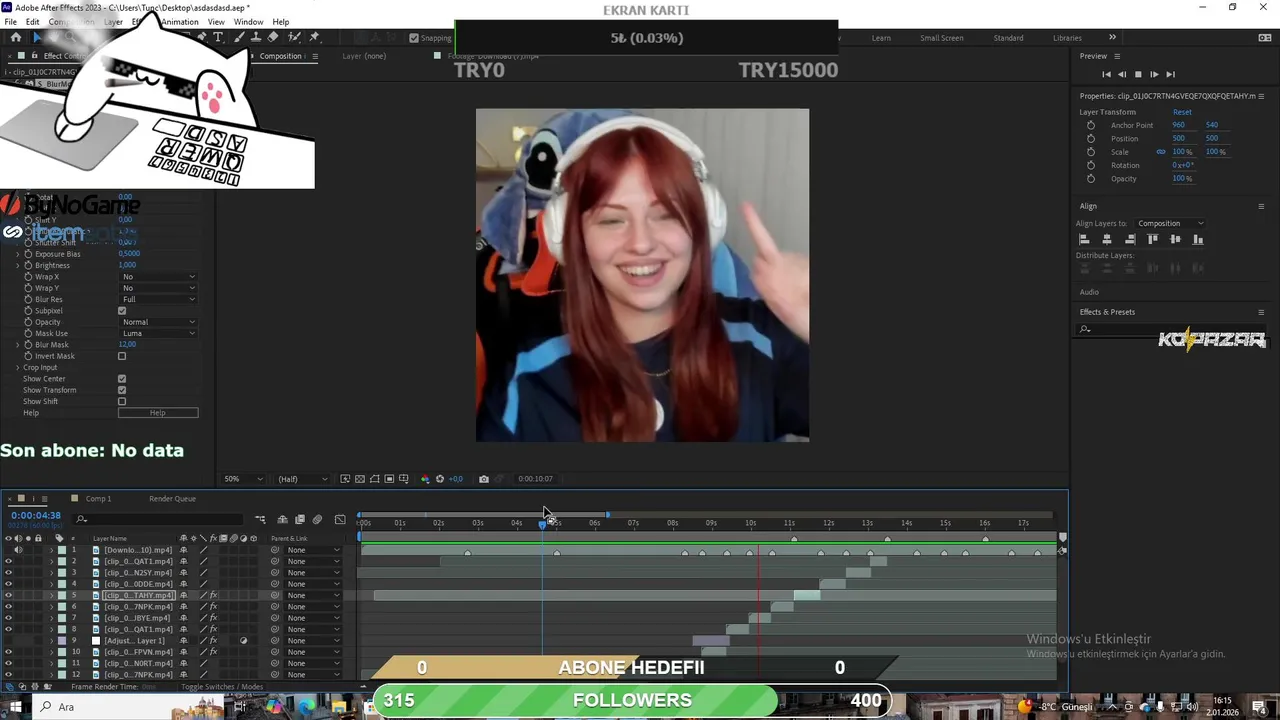Select the Home tool icon
Screen dimensions: 1280x720
pos(15,37)
